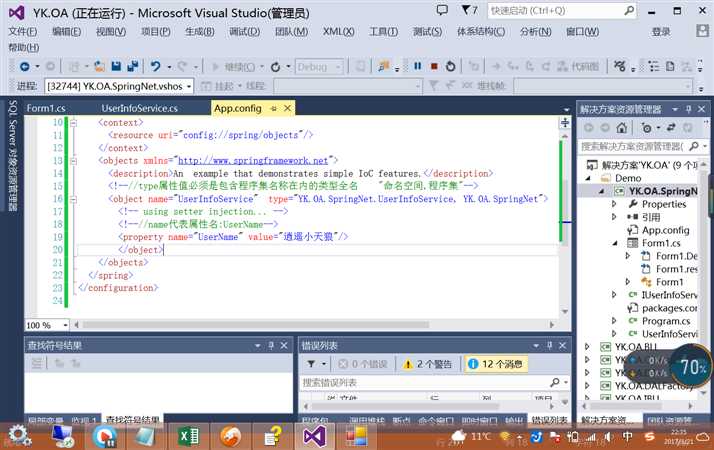Screen dimensions: 714x450
Task: Click the error list search magnifier
Action: point(555,383)
